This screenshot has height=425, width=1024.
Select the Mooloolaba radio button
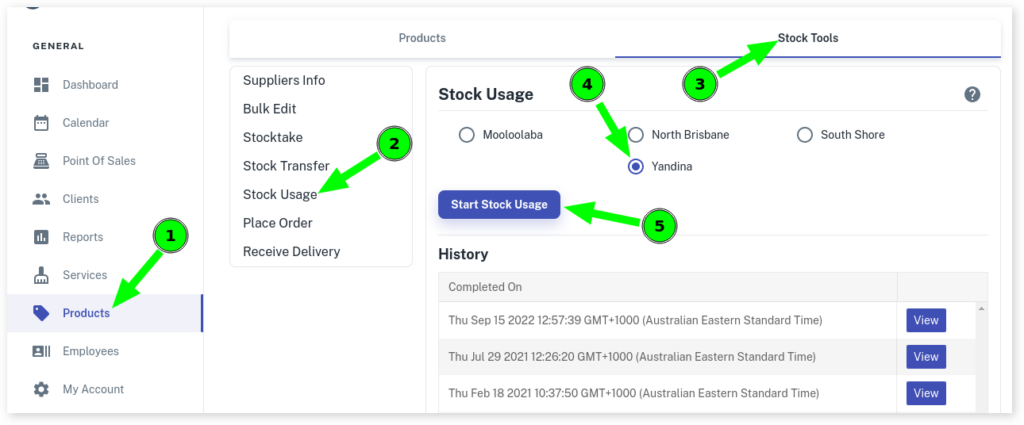click(x=466, y=135)
